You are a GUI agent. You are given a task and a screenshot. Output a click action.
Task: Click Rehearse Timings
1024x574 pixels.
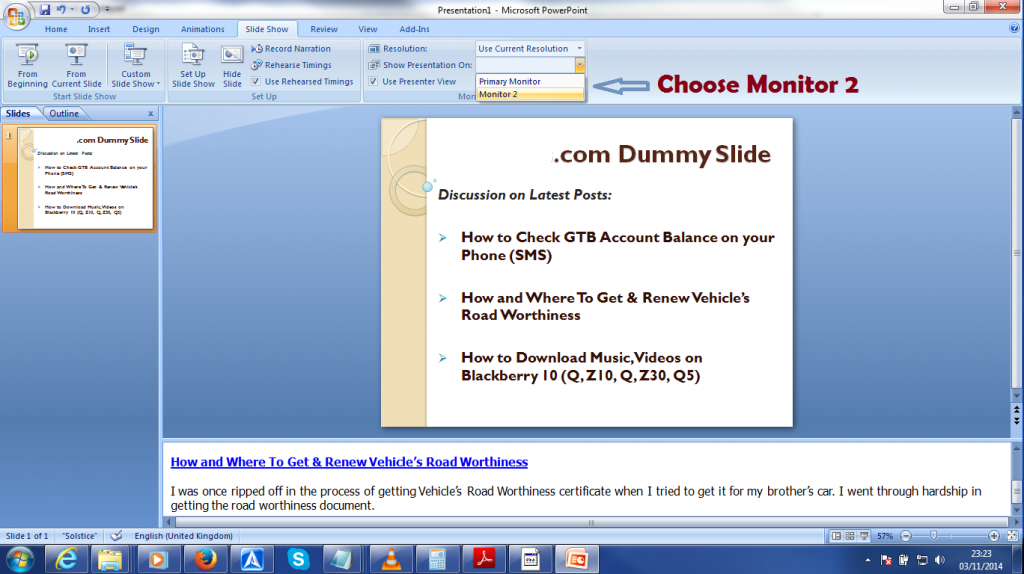[291, 65]
